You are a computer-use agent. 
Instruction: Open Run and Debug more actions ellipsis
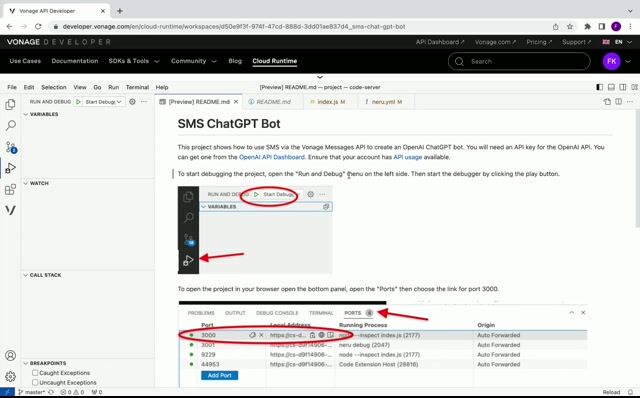point(144,102)
